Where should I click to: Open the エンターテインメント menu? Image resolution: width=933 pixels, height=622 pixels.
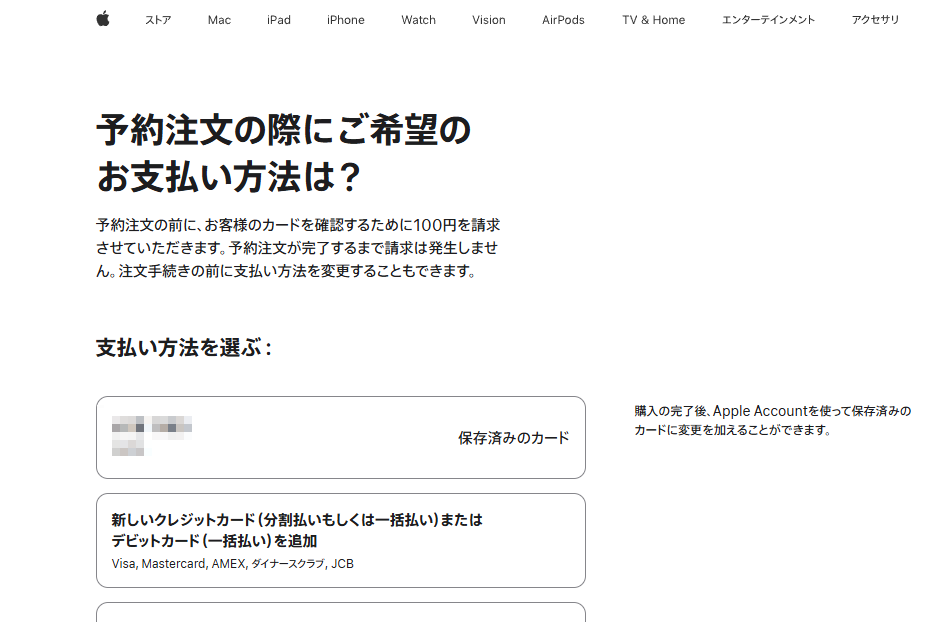768,20
